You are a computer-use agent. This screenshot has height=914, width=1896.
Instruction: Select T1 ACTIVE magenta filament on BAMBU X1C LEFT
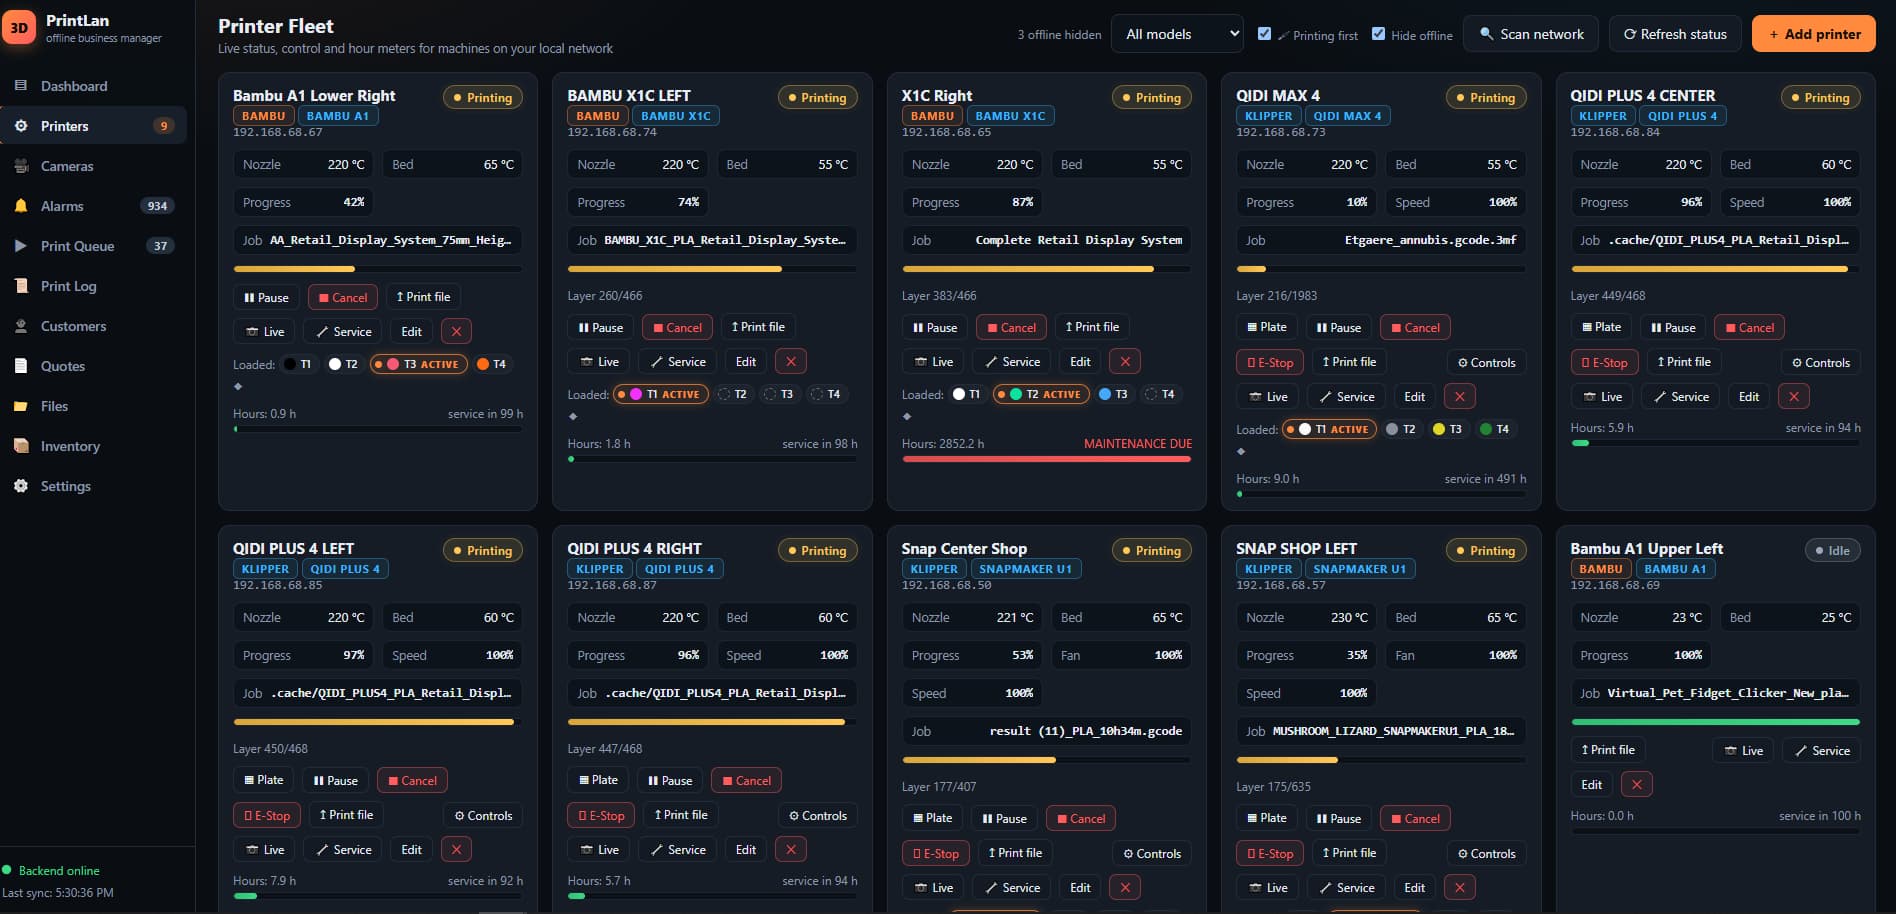(x=661, y=394)
